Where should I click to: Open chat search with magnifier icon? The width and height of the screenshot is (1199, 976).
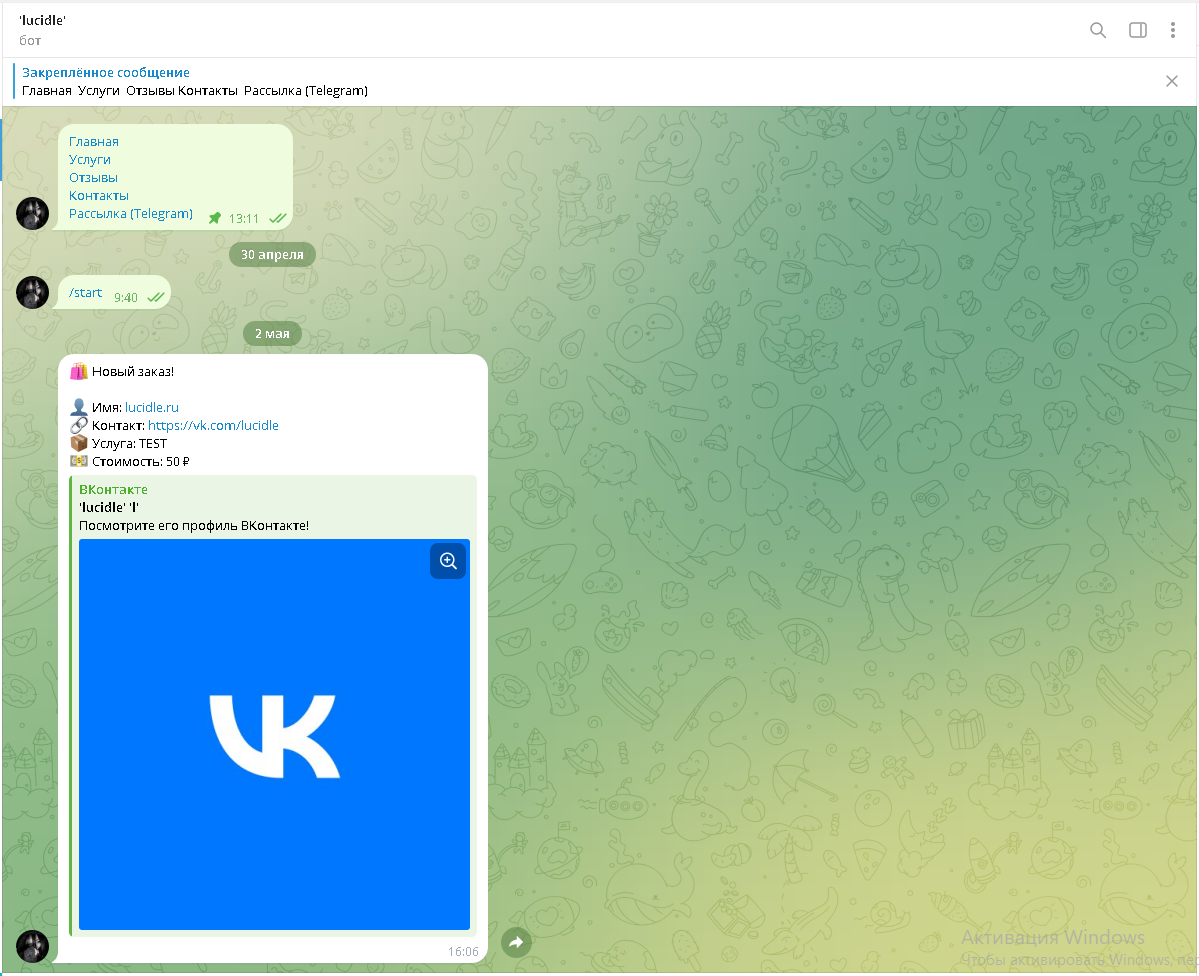[1097, 30]
